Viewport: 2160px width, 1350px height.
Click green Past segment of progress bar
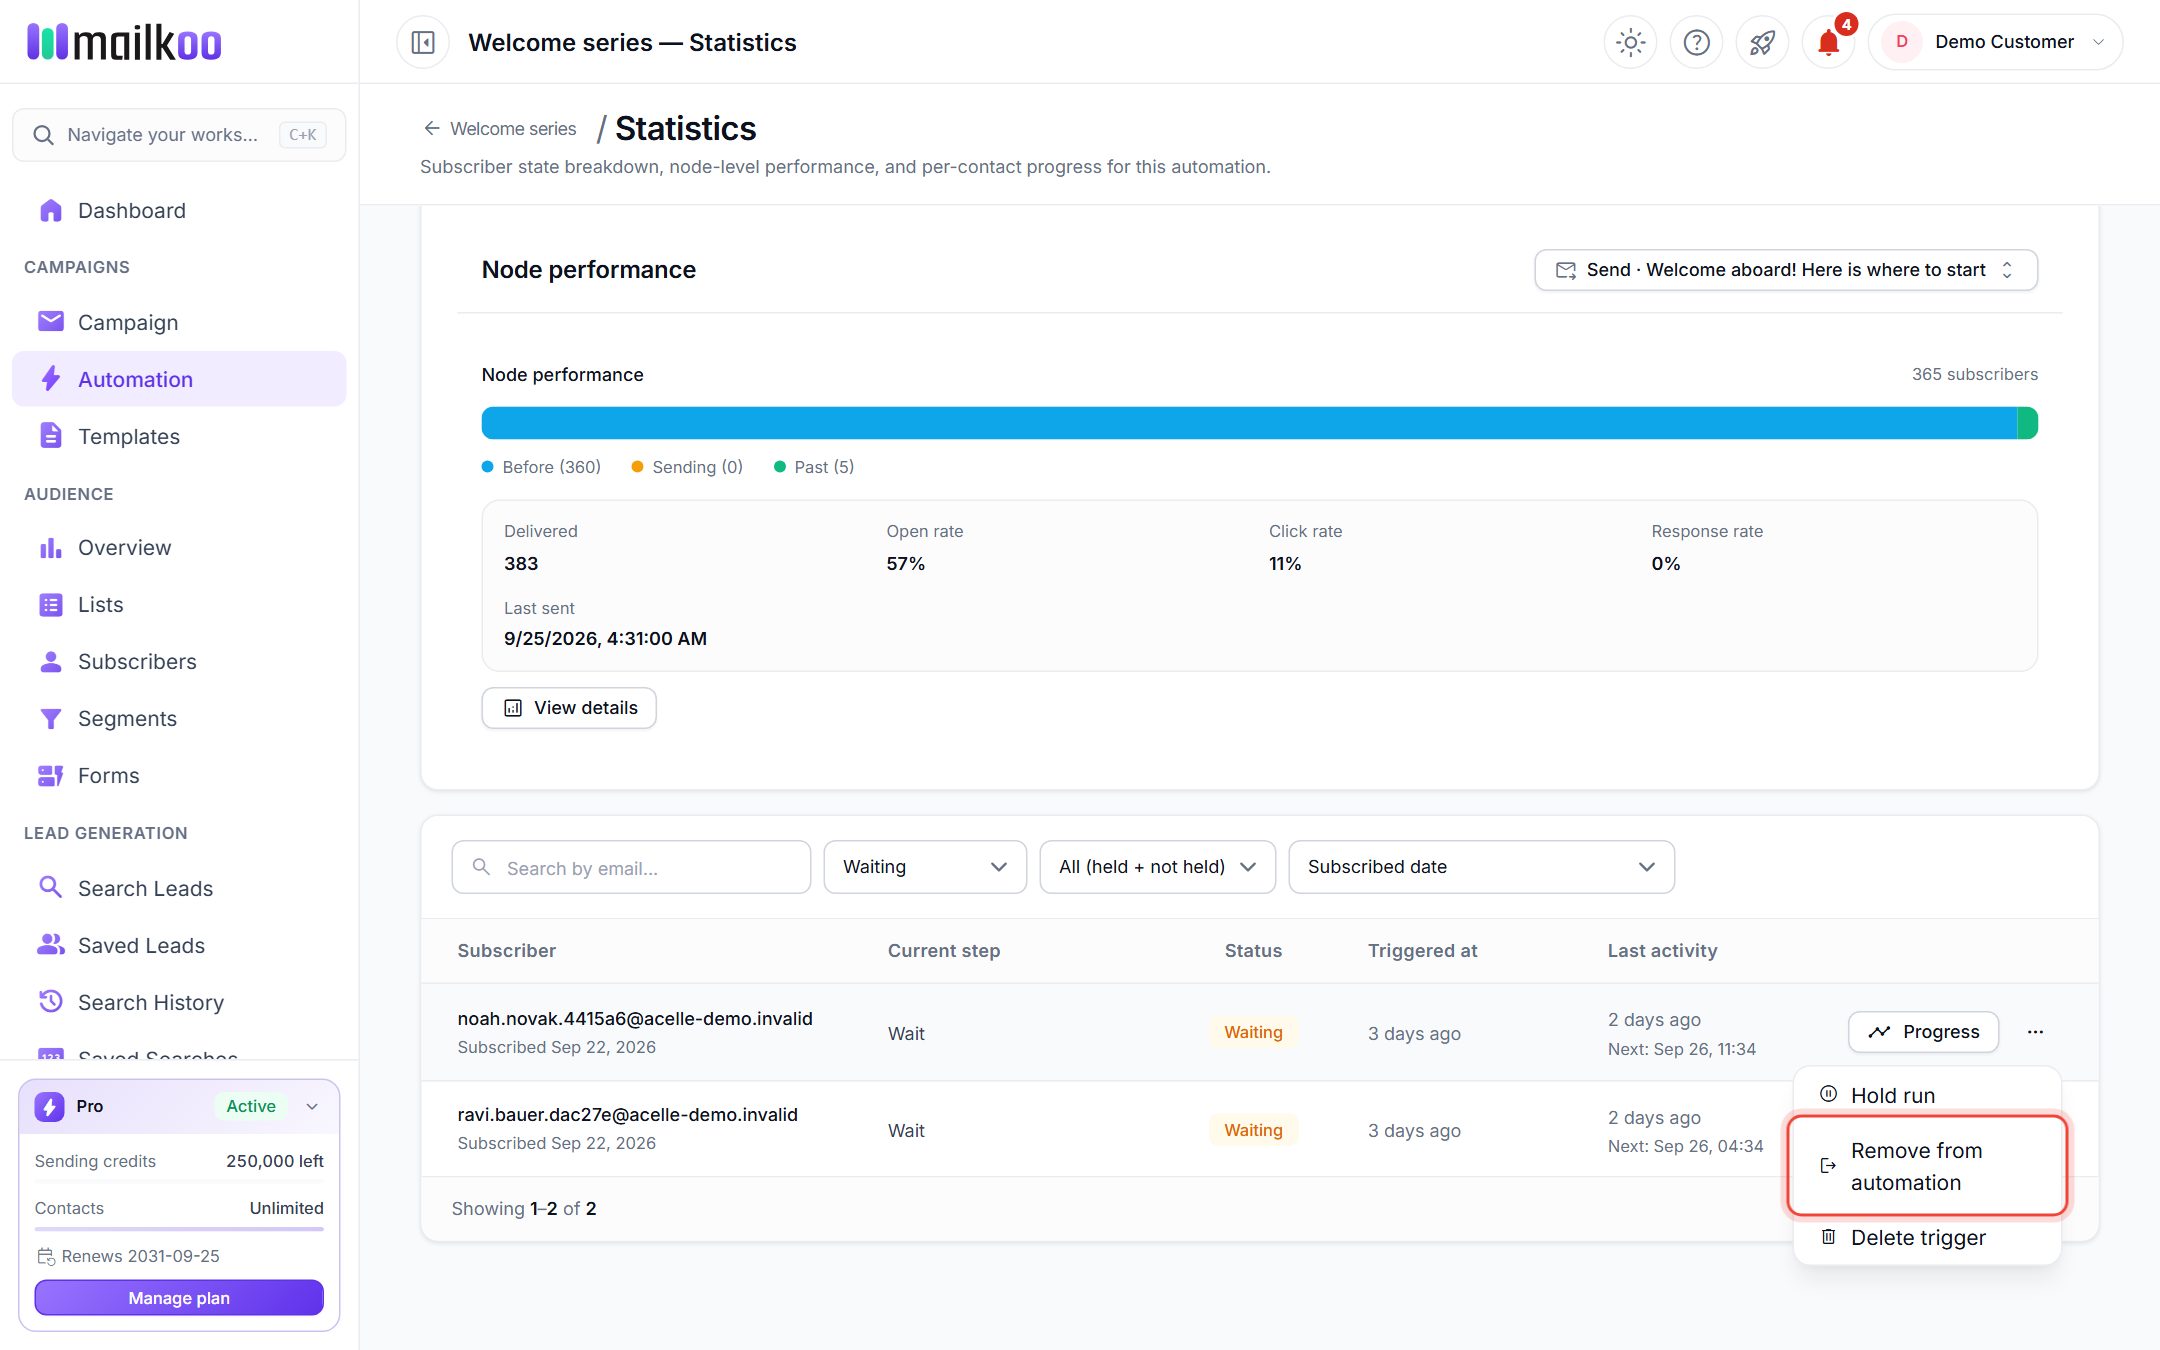point(2027,423)
